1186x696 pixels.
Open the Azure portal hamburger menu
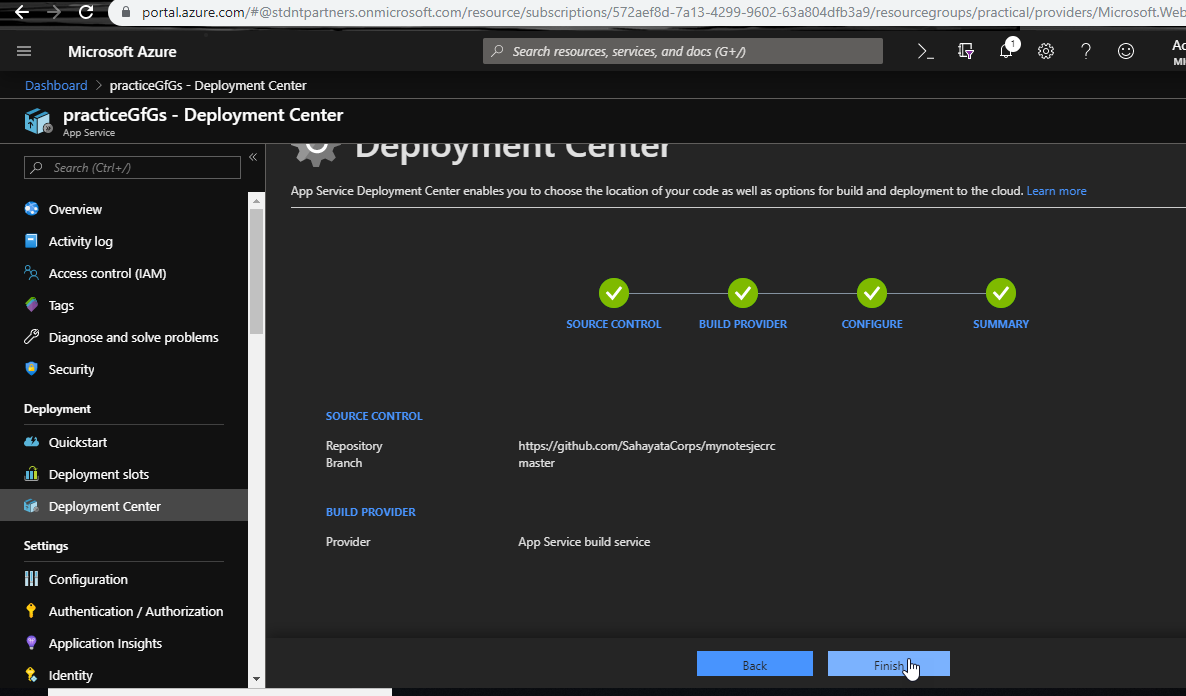point(23,51)
